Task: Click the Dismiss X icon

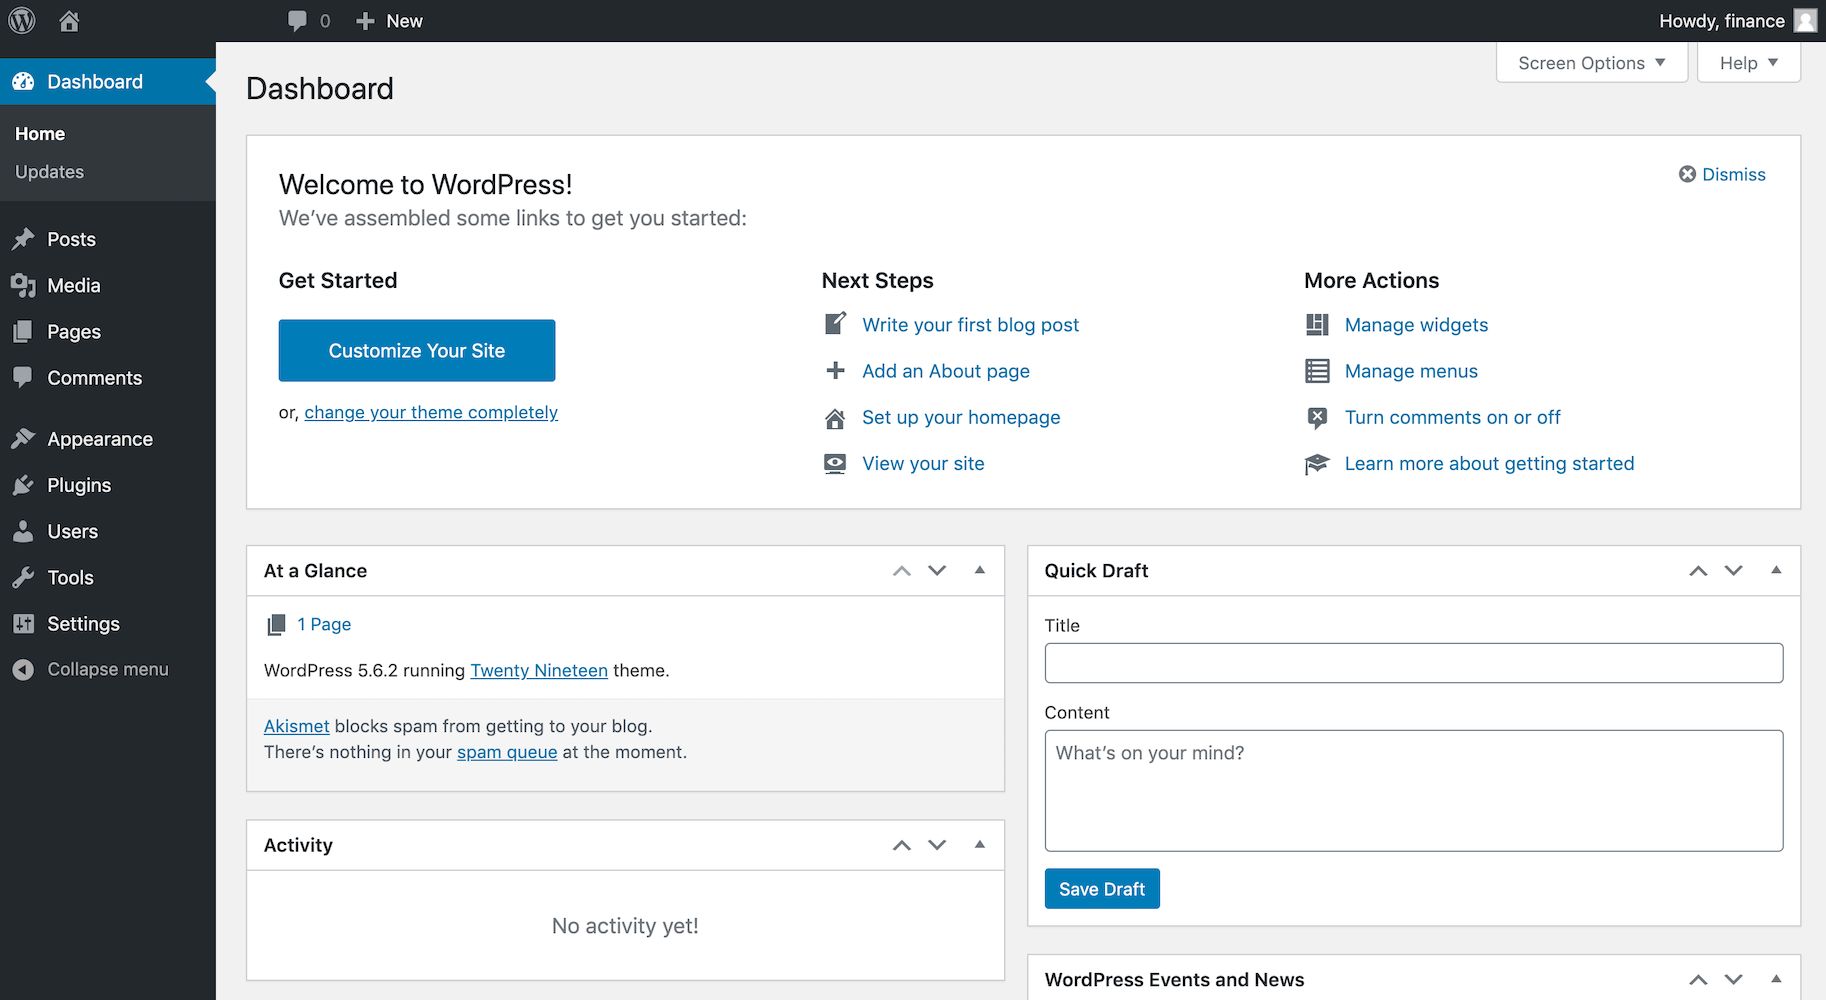Action: click(x=1687, y=174)
